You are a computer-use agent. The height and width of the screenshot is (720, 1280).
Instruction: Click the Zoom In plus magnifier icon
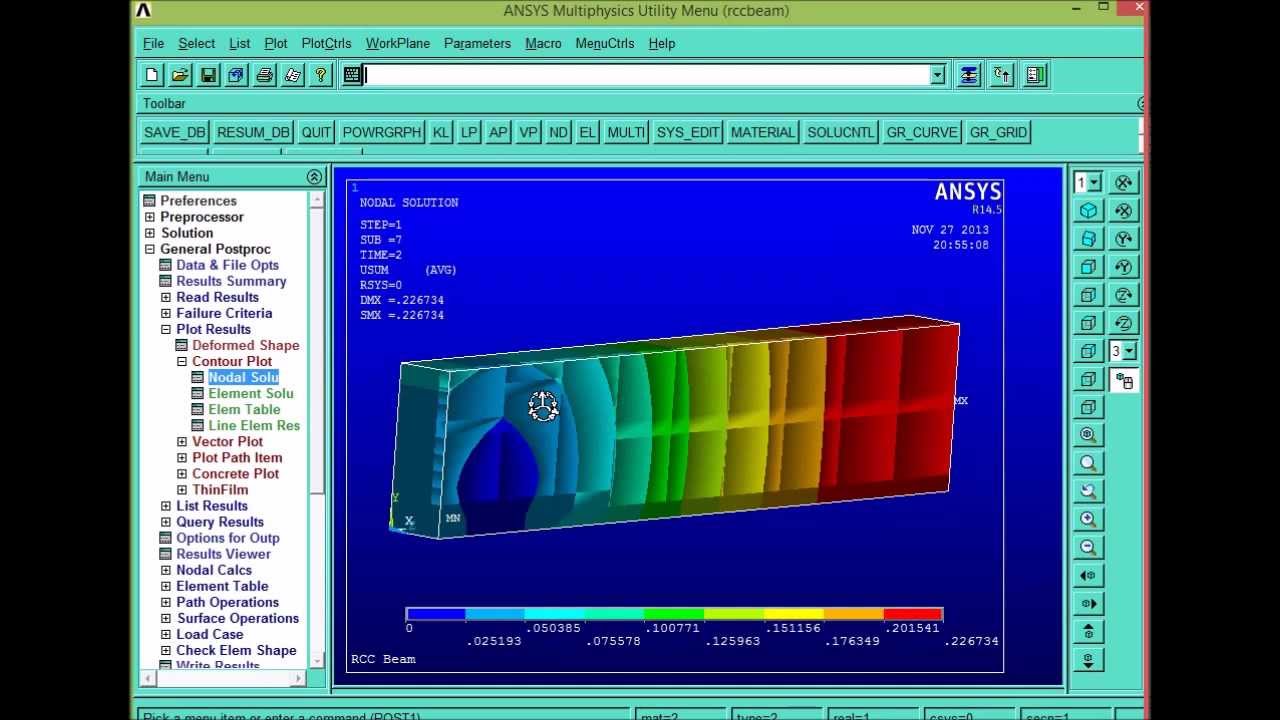click(1088, 519)
